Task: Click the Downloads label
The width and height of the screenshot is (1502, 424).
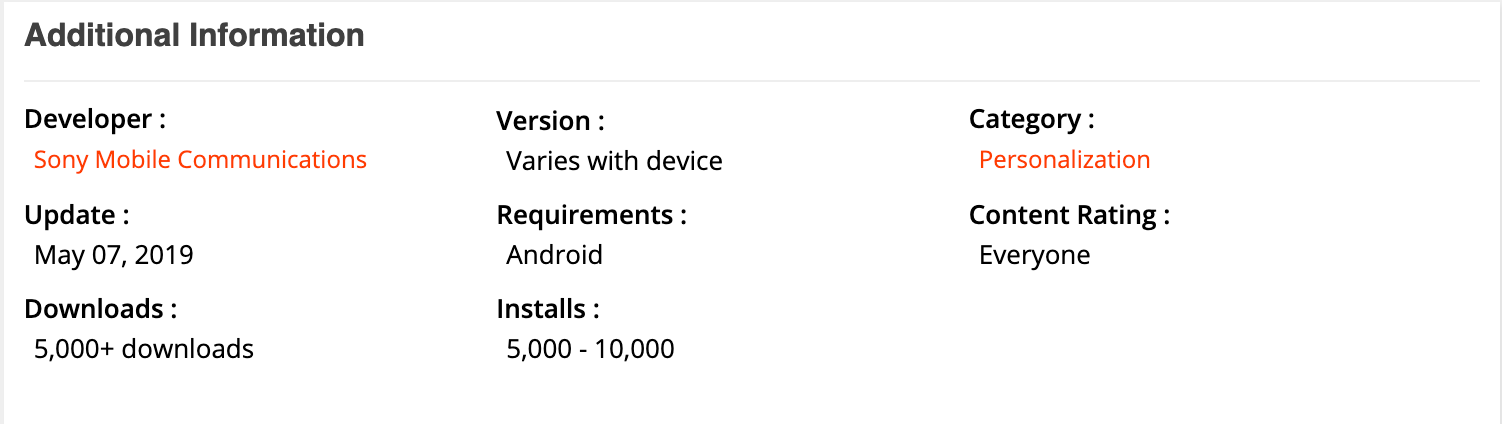Action: pyautogui.click(x=101, y=309)
